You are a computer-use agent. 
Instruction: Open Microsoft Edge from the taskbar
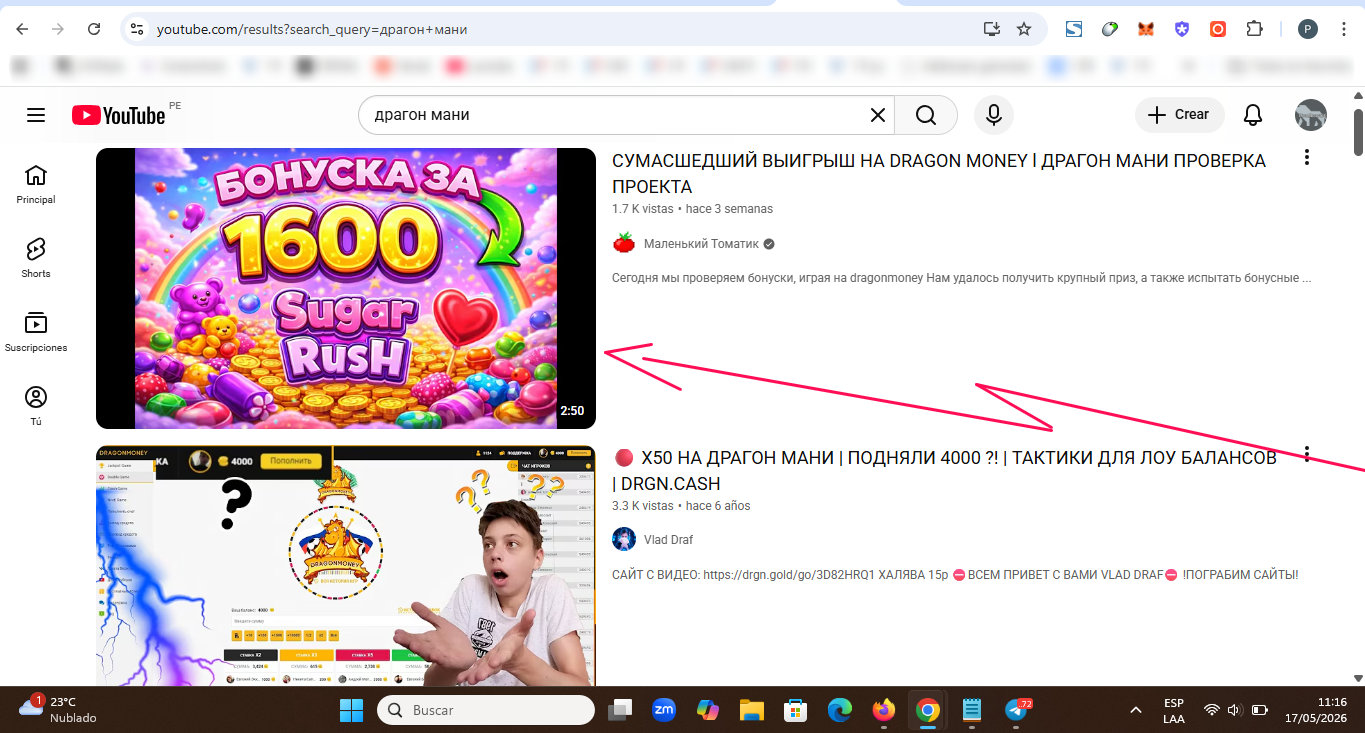pyautogui.click(x=840, y=710)
